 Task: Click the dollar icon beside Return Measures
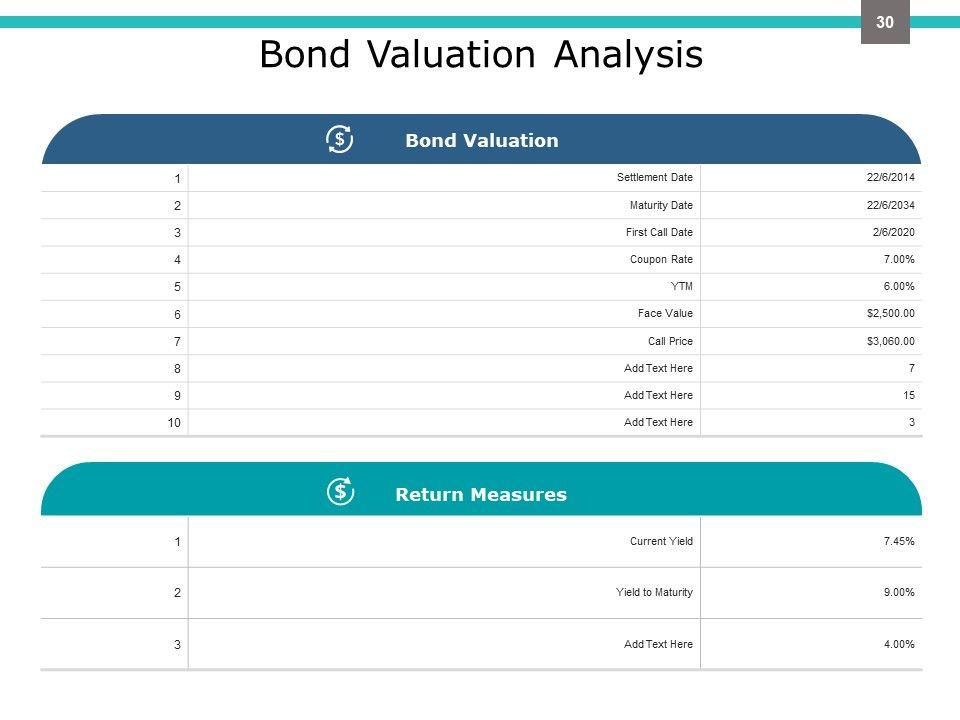341,491
